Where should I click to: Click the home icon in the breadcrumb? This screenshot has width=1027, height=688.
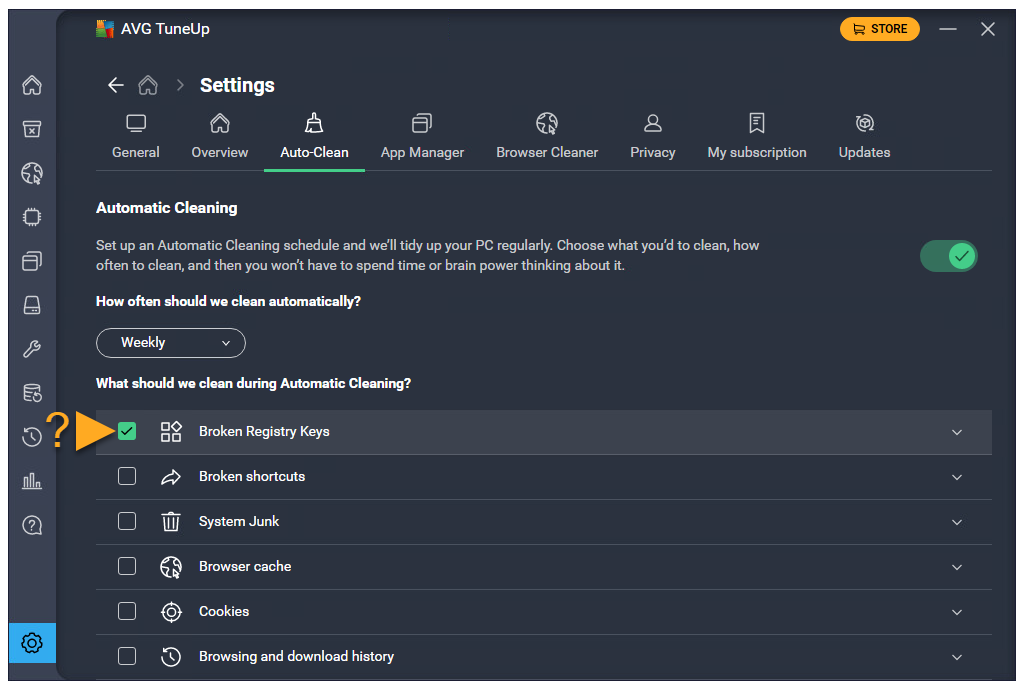(148, 85)
